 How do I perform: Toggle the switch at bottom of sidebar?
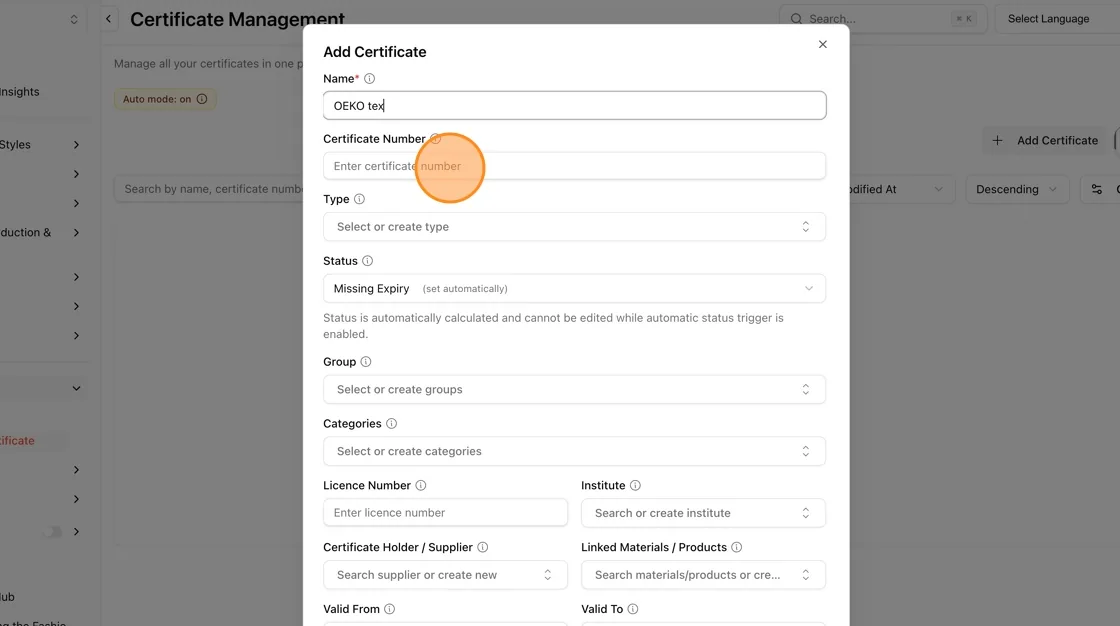(52, 532)
